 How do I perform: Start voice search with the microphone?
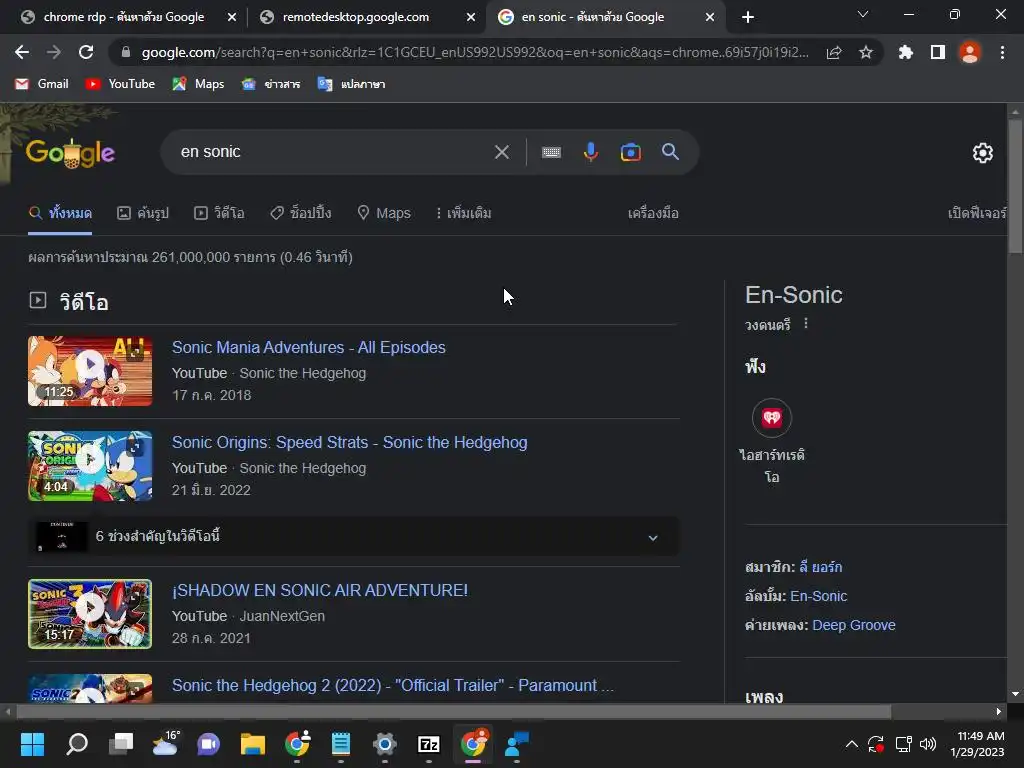(x=590, y=152)
